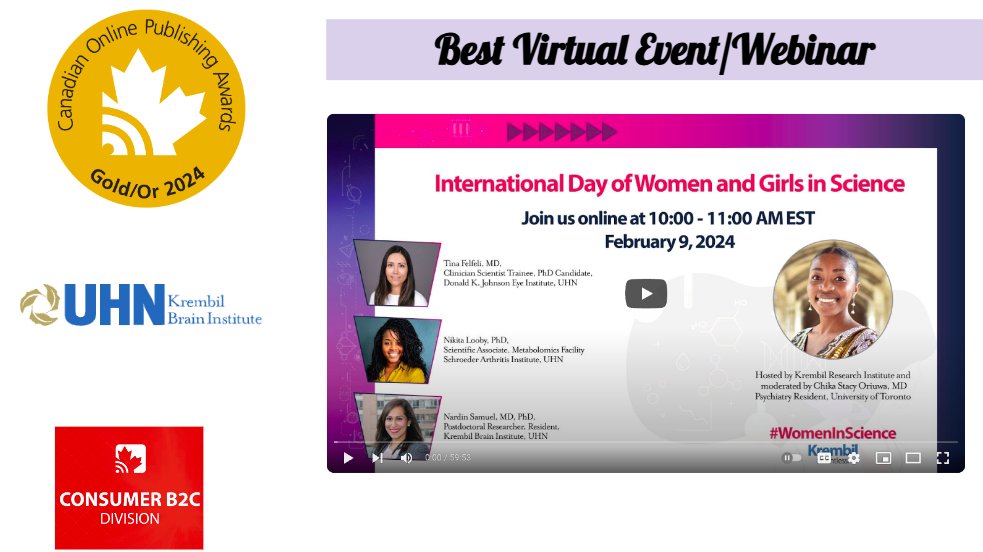Click the text February 9, 2024
The width and height of the screenshot is (983, 552).
(x=670, y=242)
